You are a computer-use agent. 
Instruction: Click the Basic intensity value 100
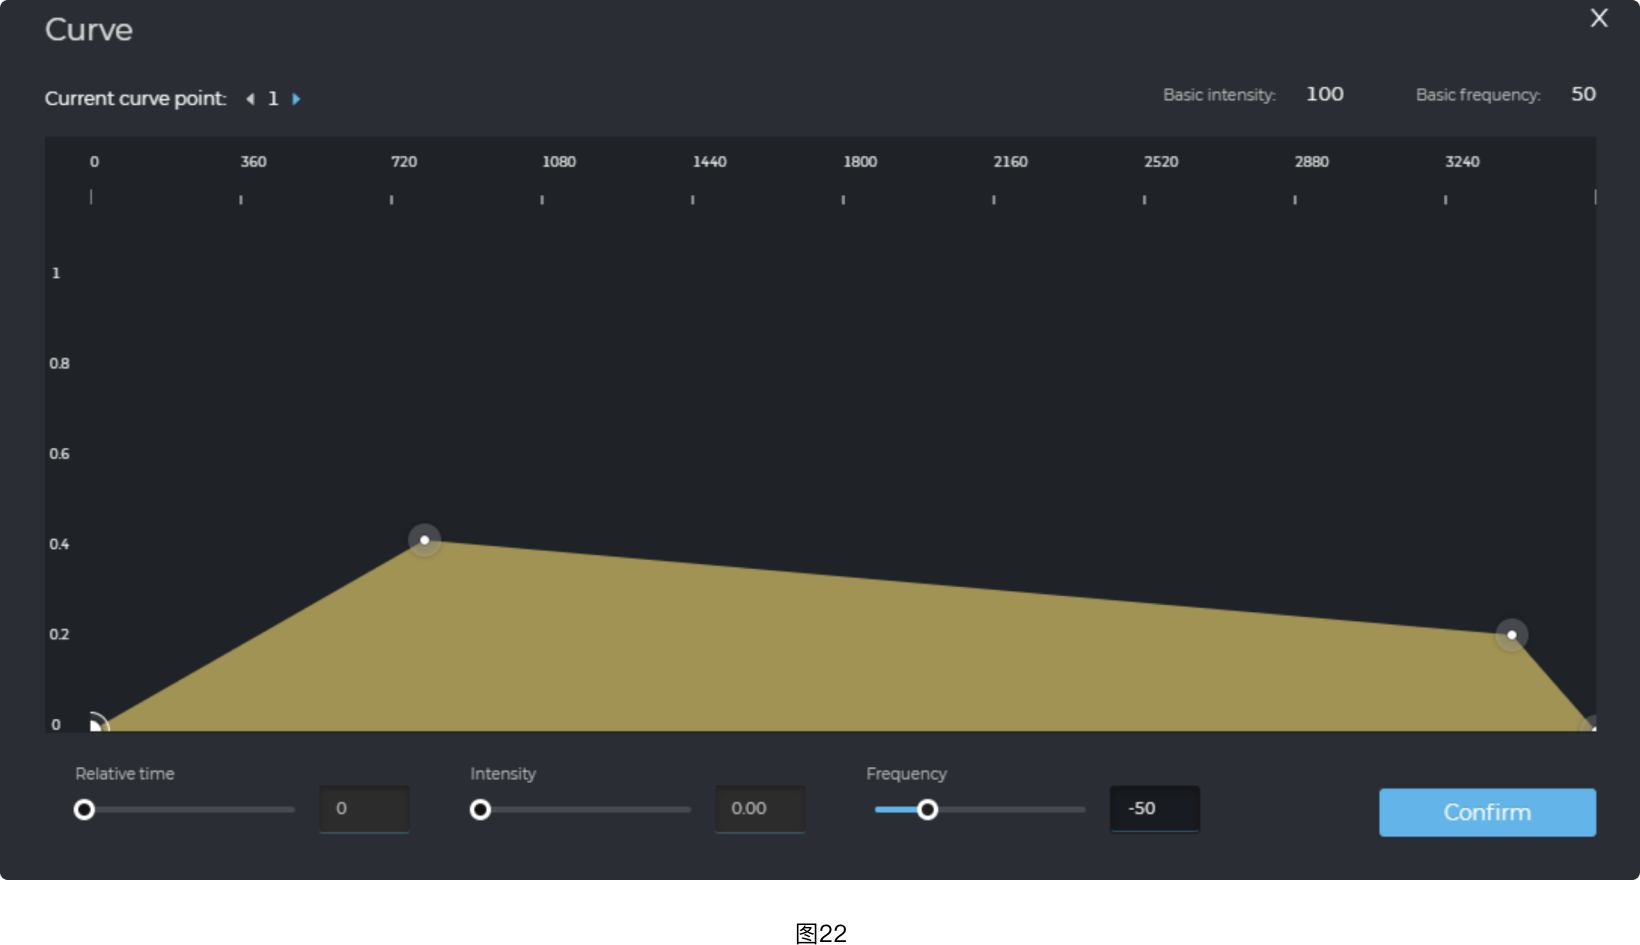(1324, 94)
